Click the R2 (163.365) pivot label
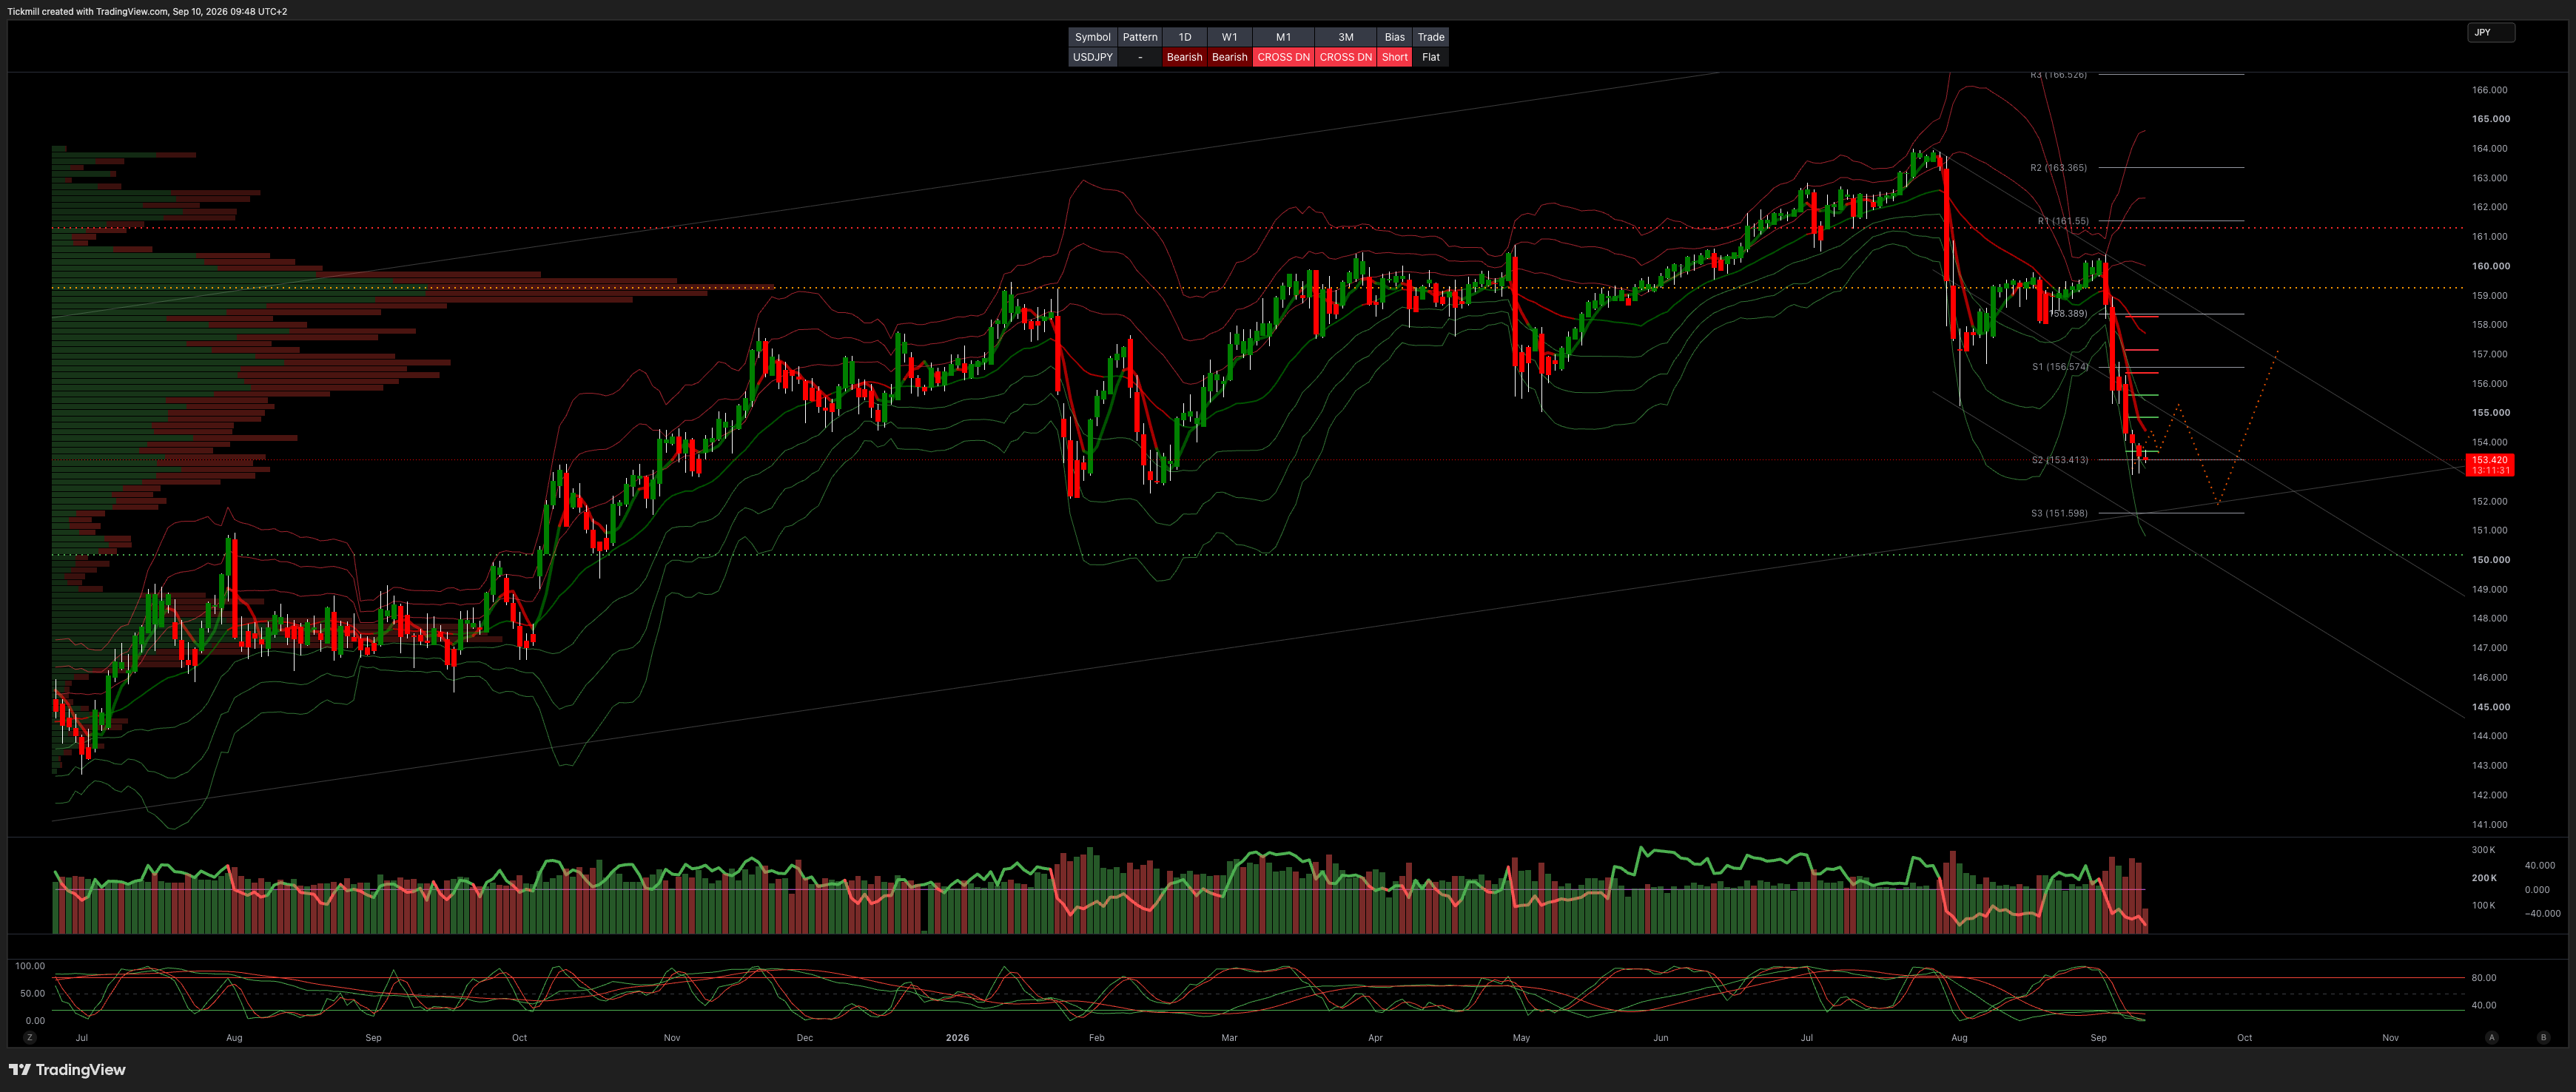The height and width of the screenshot is (1092, 2576). 2058,168
